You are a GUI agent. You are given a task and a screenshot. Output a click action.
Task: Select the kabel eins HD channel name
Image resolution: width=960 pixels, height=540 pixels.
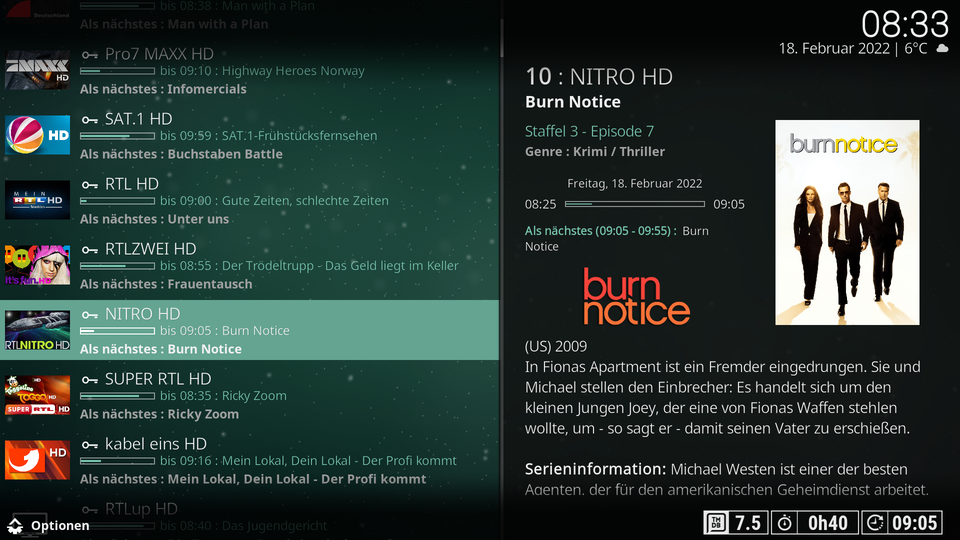[x=156, y=443]
